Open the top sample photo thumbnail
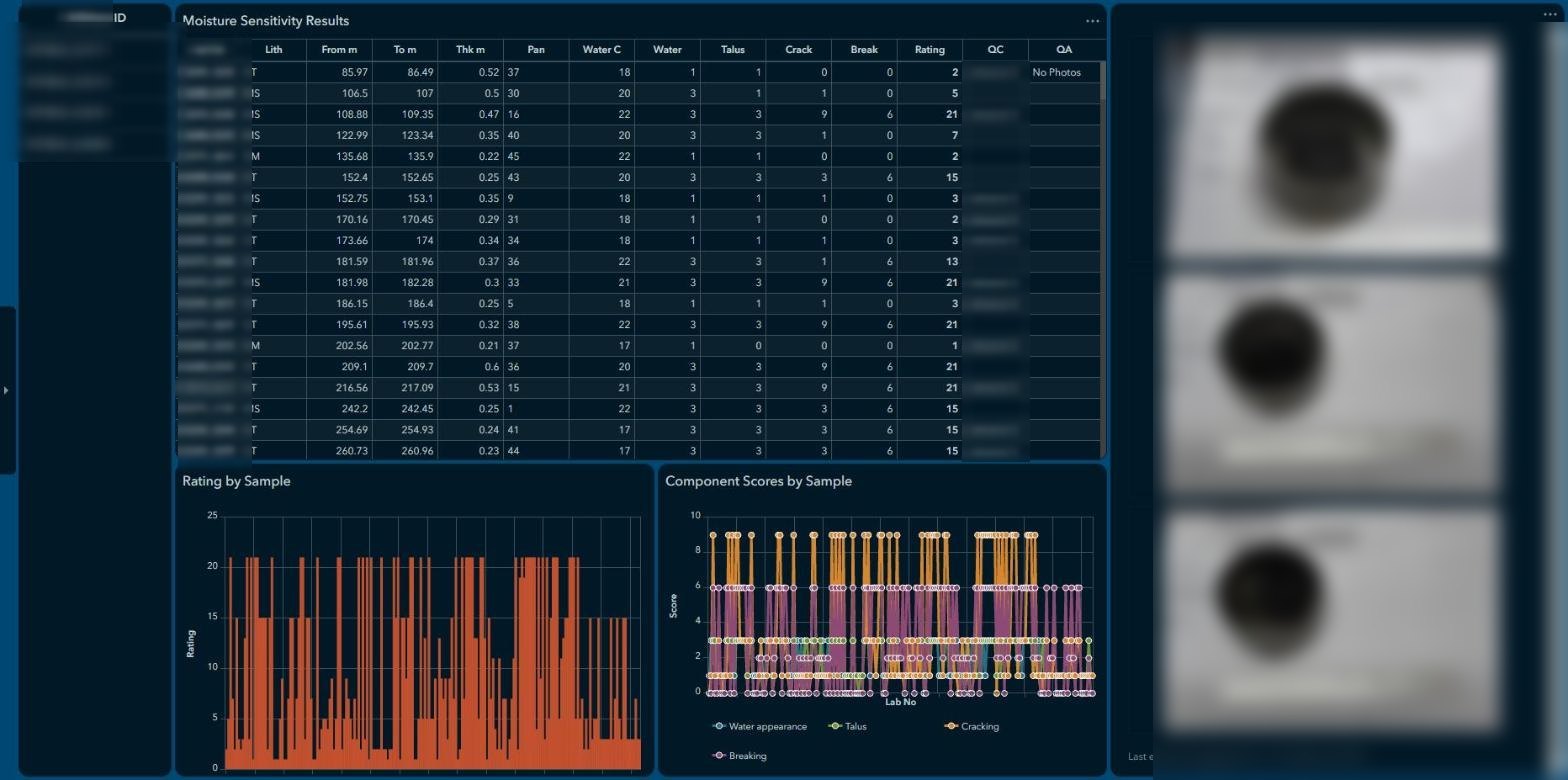 (x=1331, y=145)
